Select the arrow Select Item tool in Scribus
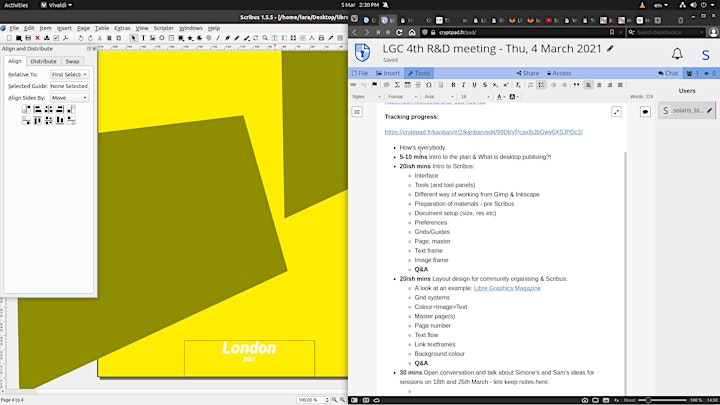The width and height of the screenshot is (720, 405). [133, 38]
